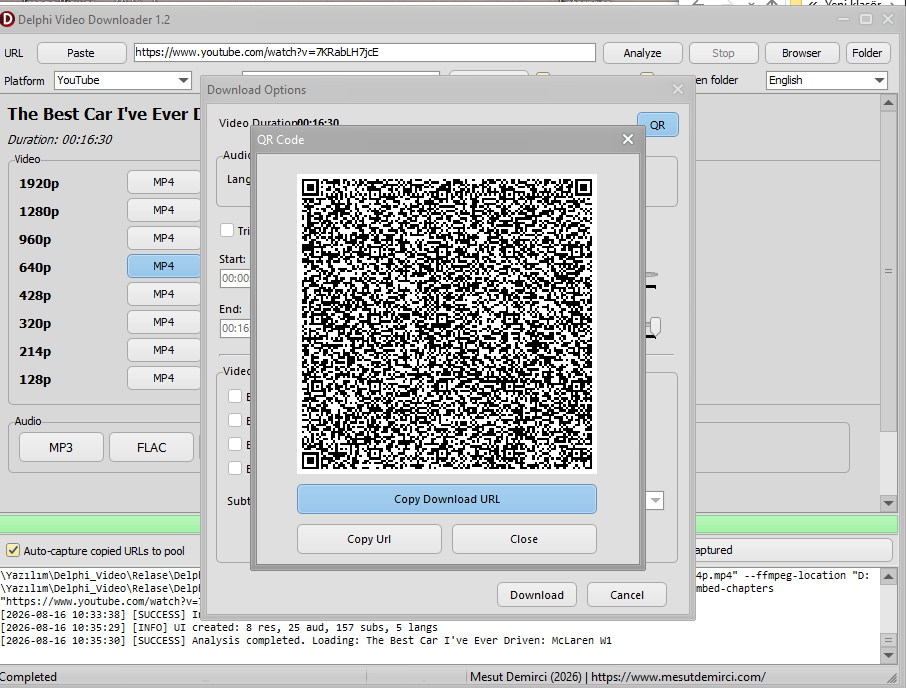Click the end-trim slider handle
The image size is (906, 688).
click(655, 326)
